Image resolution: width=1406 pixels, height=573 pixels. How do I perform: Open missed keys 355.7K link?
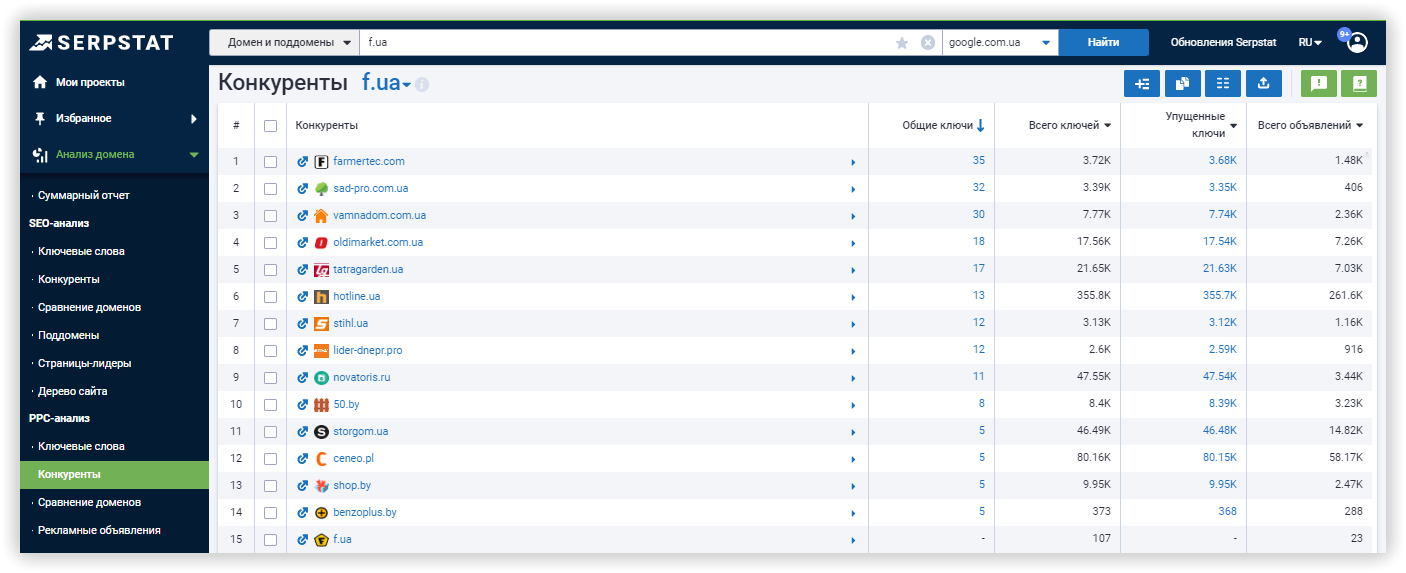click(x=1219, y=297)
